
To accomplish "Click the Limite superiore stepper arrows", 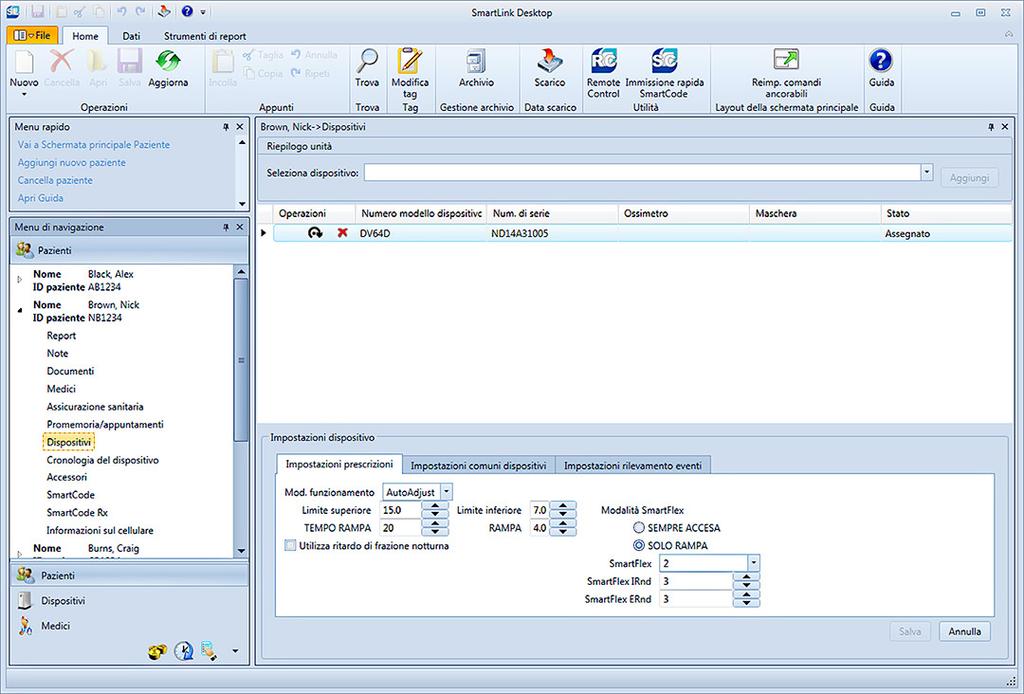I will [x=435, y=510].
